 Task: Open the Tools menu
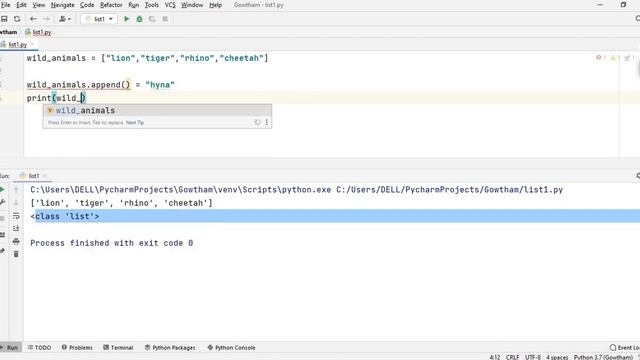pyautogui.click(x=151, y=5)
